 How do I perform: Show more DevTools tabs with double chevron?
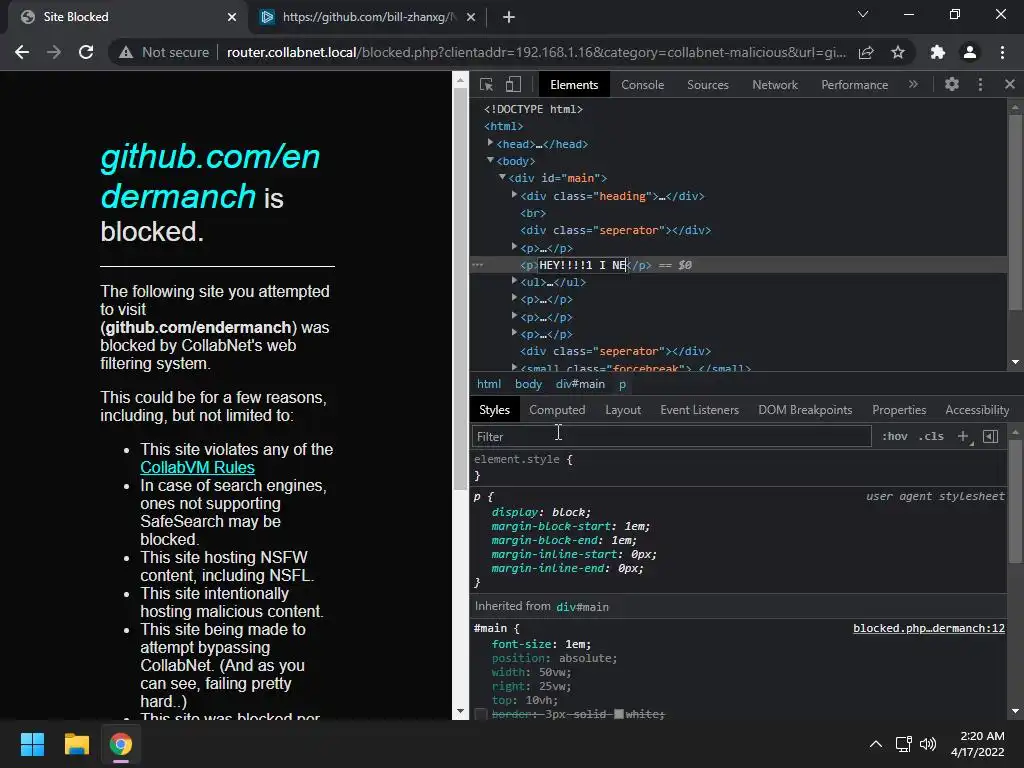pyautogui.click(x=913, y=84)
